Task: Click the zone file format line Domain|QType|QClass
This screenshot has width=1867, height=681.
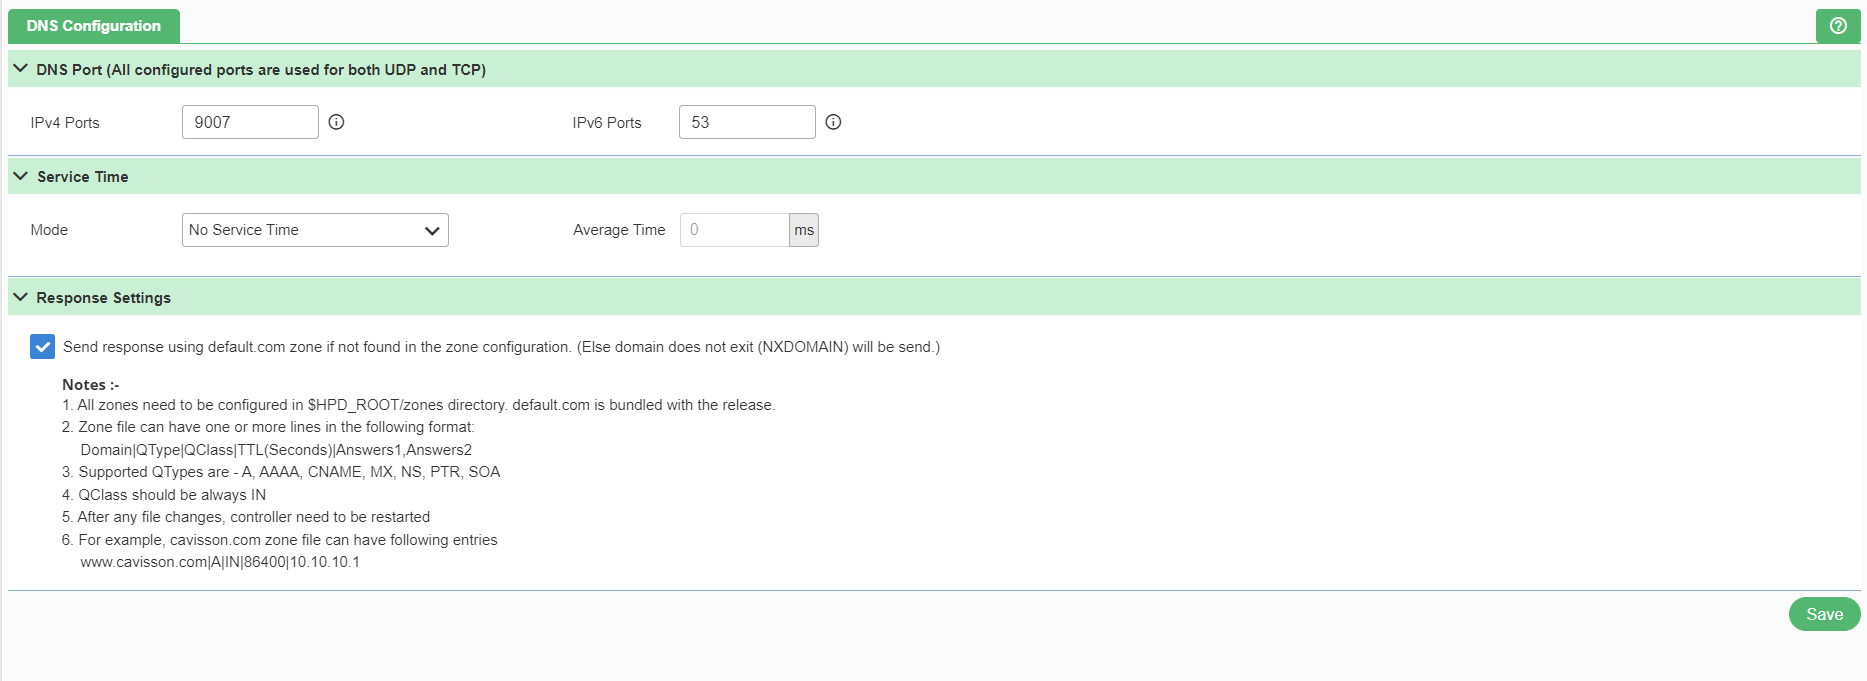Action: (x=276, y=450)
